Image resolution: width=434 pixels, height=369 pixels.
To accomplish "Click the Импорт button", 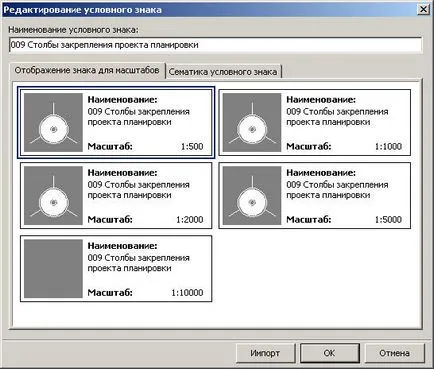I will pos(265,353).
